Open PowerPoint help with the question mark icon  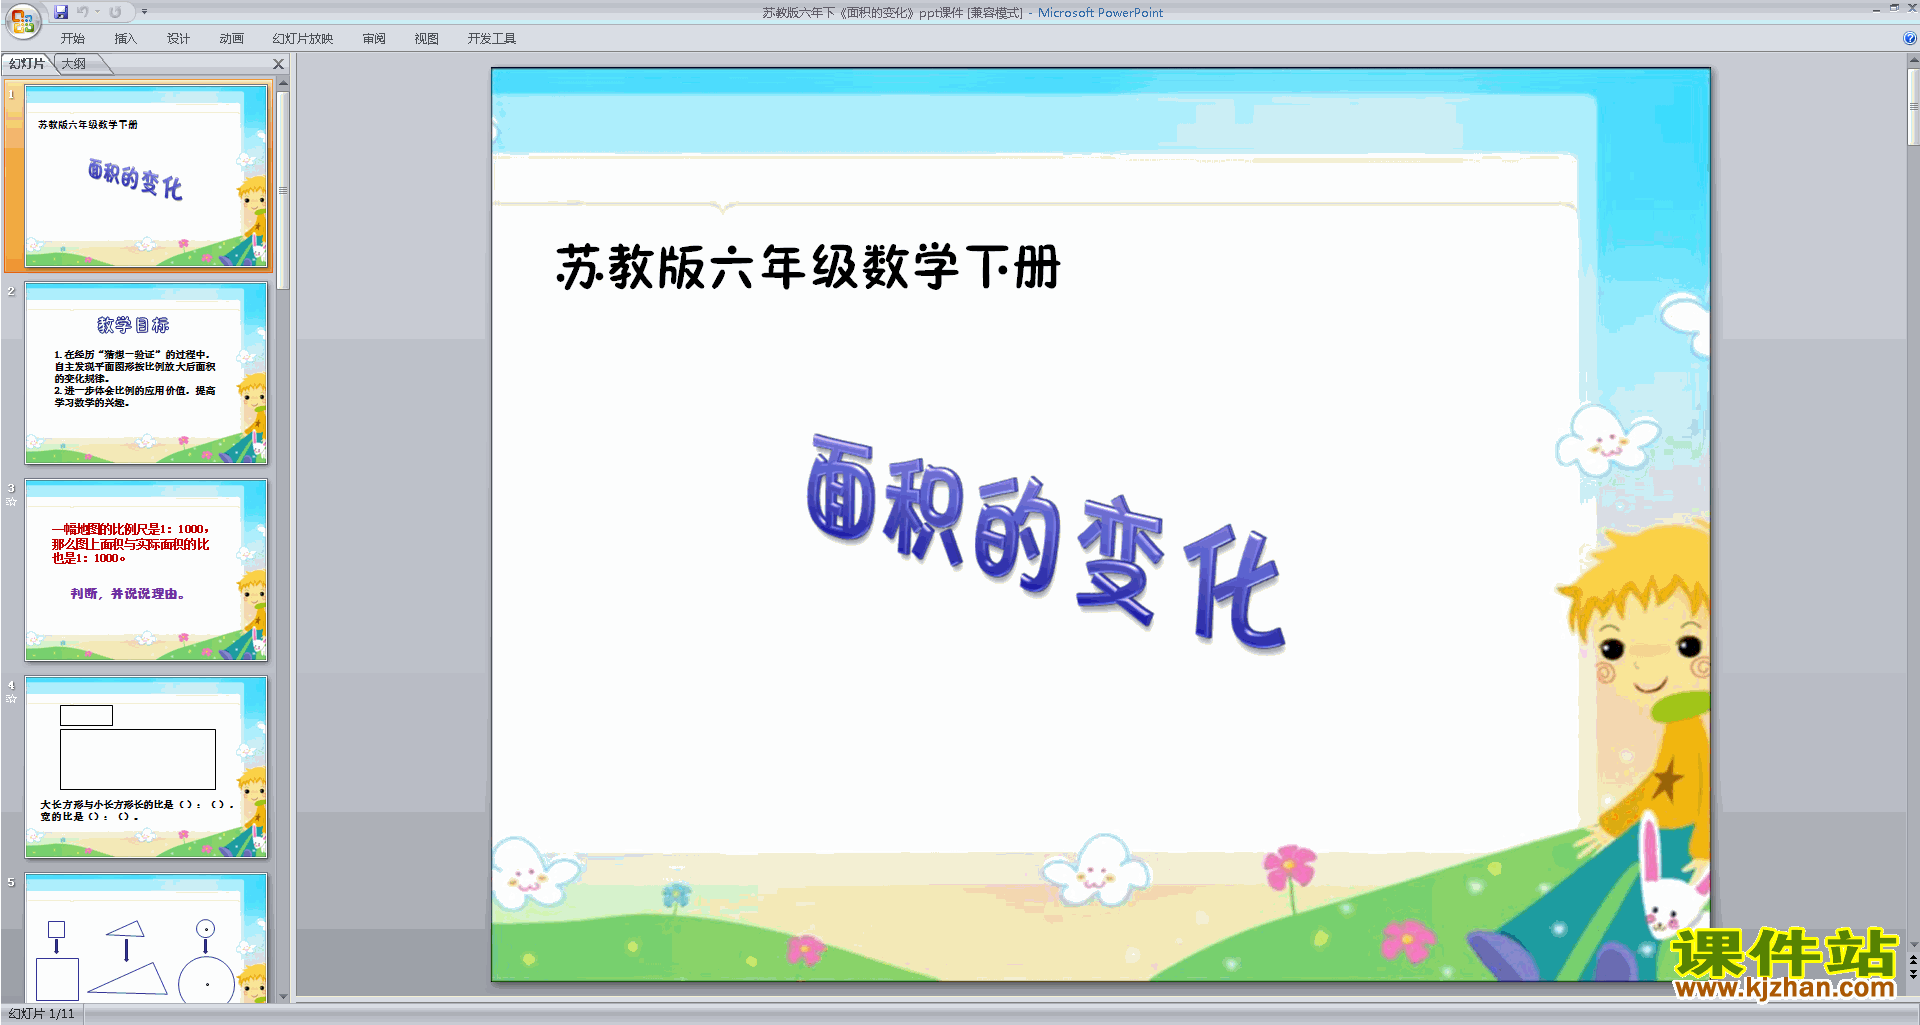1909,39
